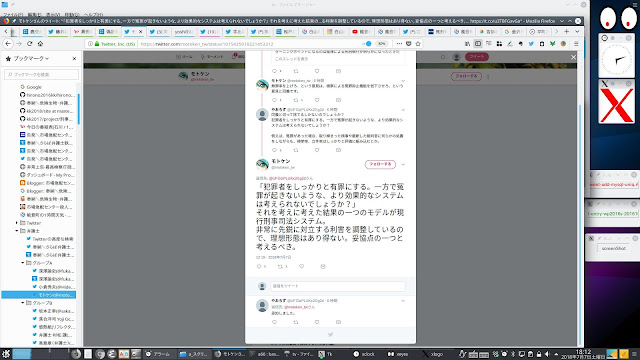This screenshot has width=640, height=360.
Task: Open the page actions three-dot menu
Action: pos(399,44)
